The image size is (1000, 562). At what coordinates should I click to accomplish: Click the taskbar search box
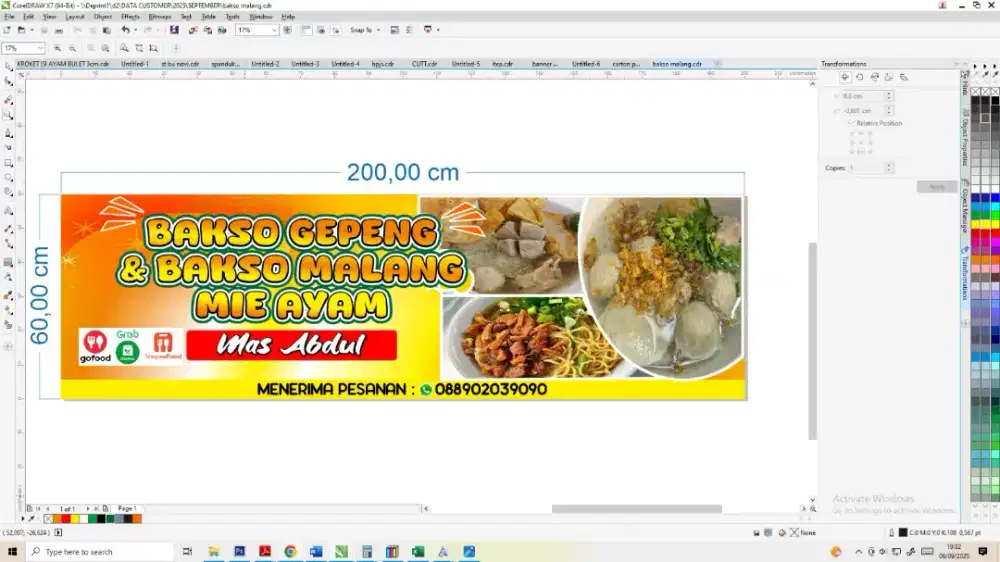point(100,552)
